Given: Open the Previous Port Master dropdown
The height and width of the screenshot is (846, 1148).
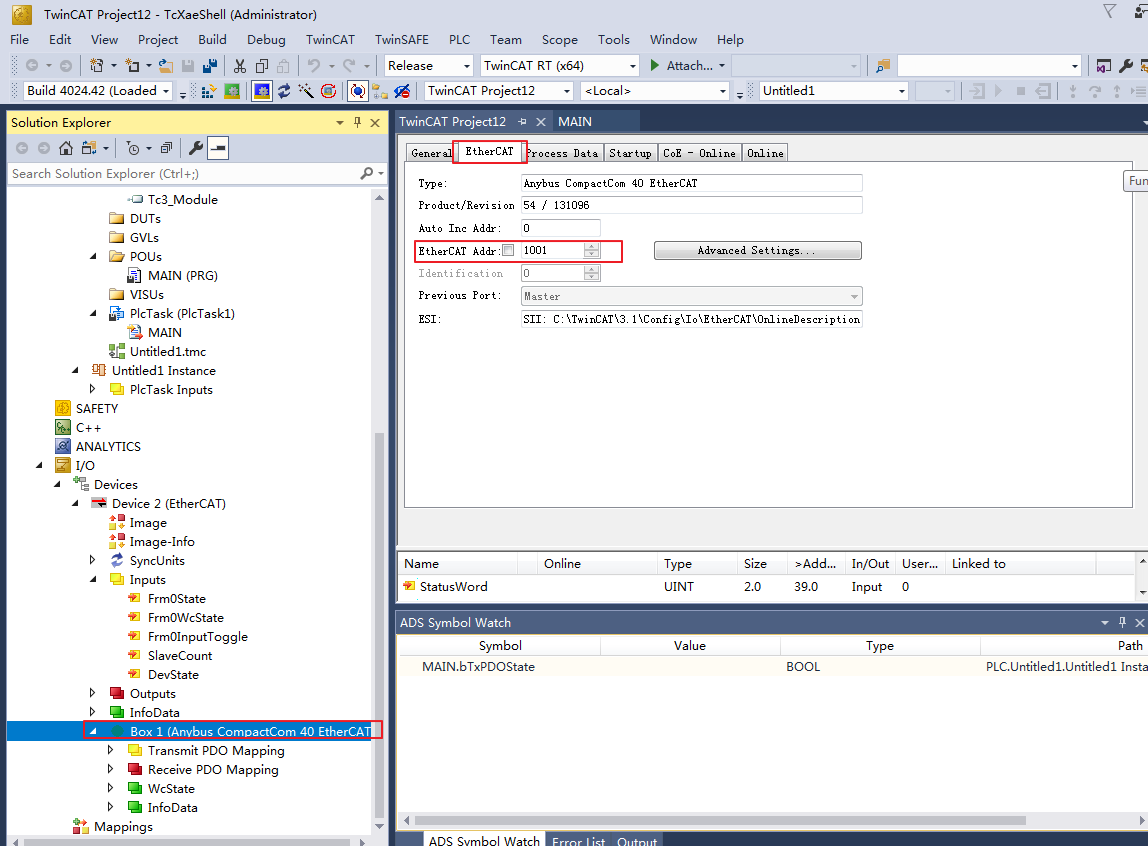Looking at the screenshot, I should (x=854, y=296).
